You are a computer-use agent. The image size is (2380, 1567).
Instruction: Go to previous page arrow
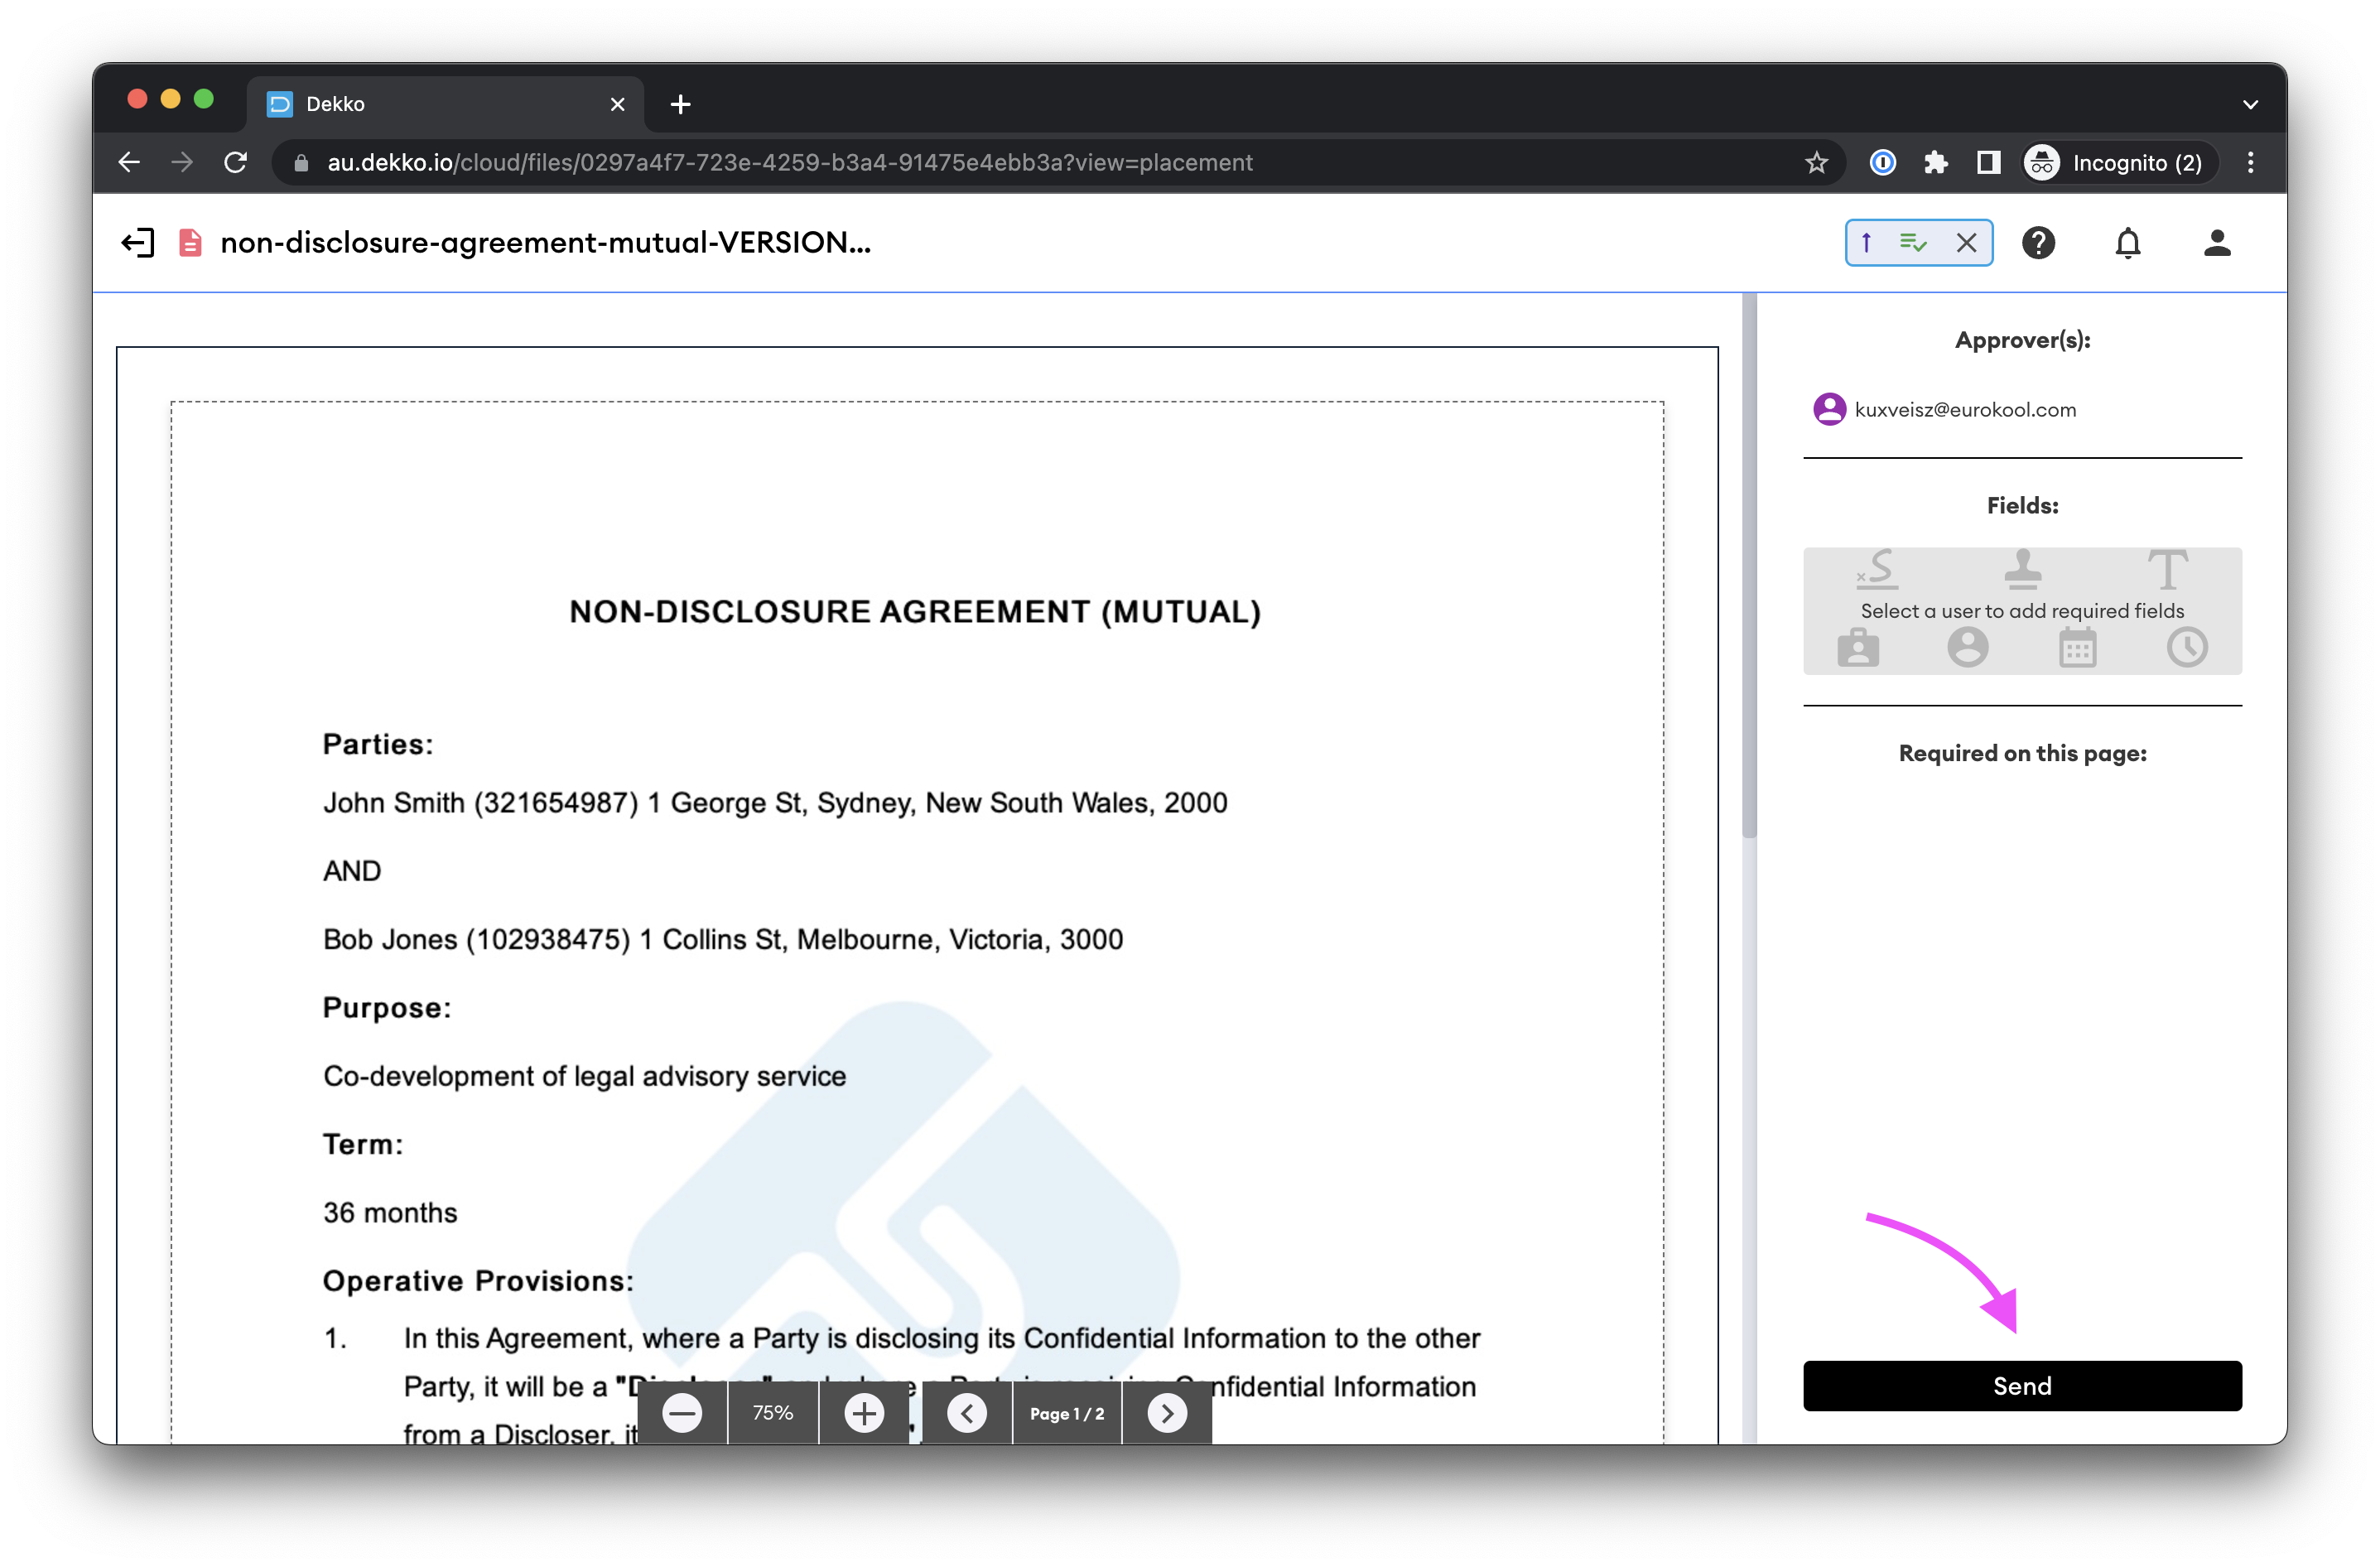point(967,1413)
